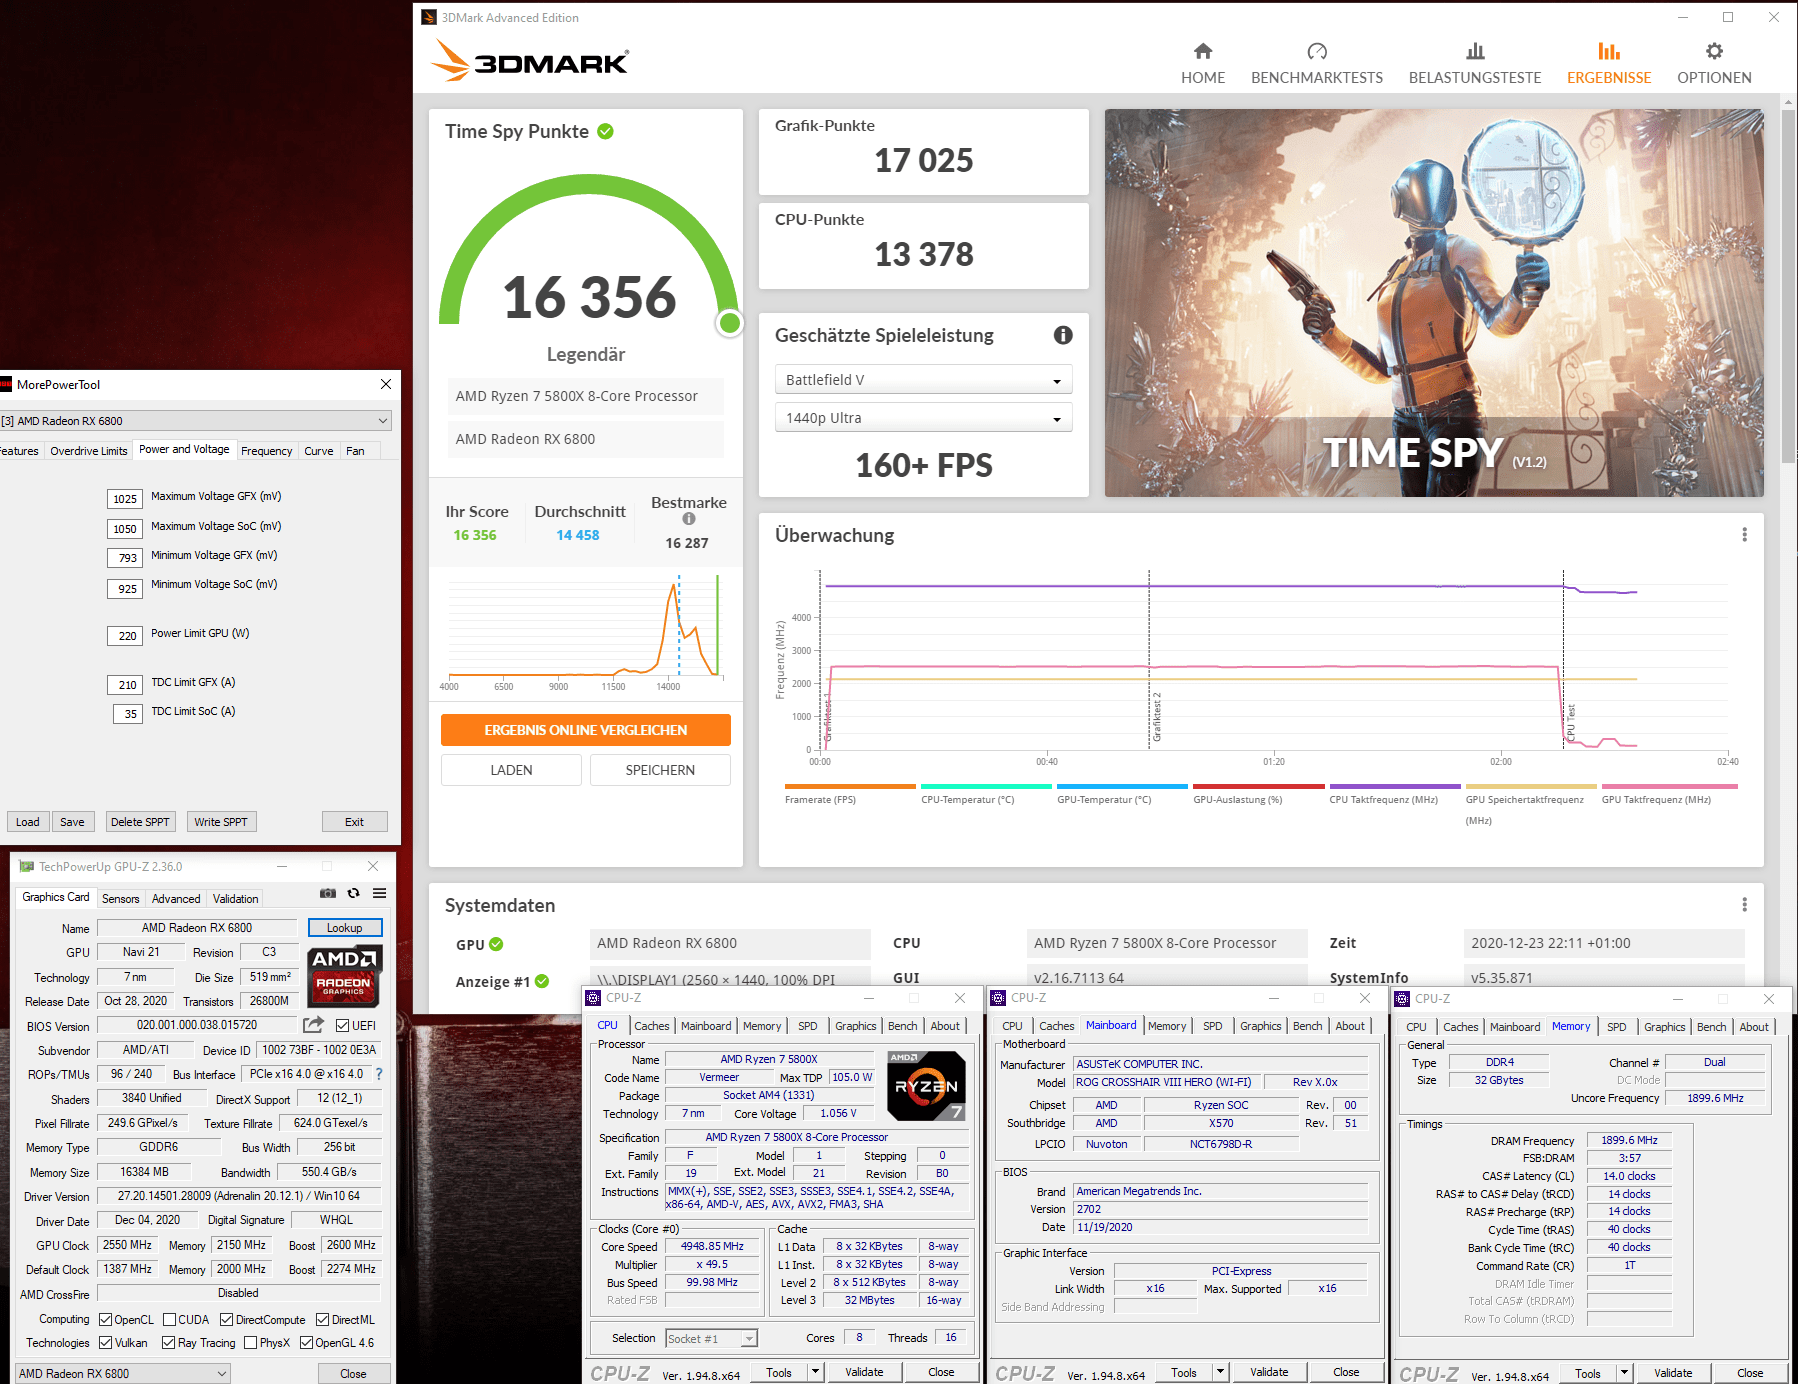This screenshot has width=1798, height=1384.
Task: Go to 3DMark HOME icon
Action: (1203, 51)
